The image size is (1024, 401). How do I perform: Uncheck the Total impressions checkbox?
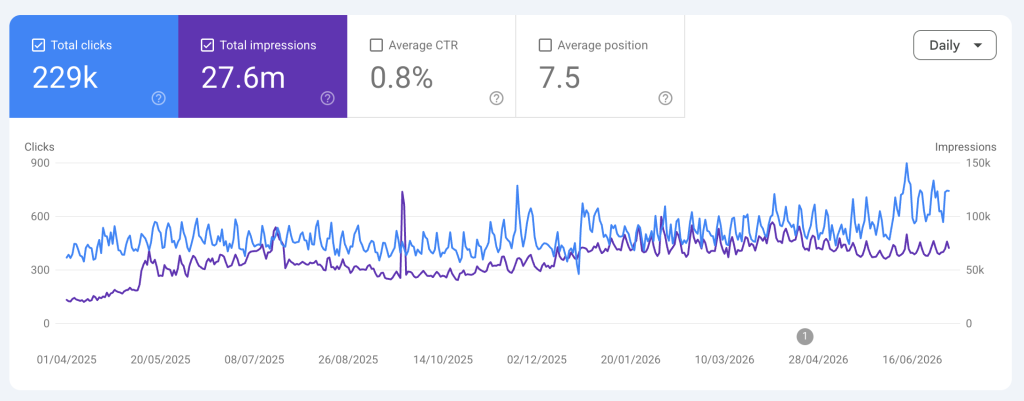pos(207,45)
